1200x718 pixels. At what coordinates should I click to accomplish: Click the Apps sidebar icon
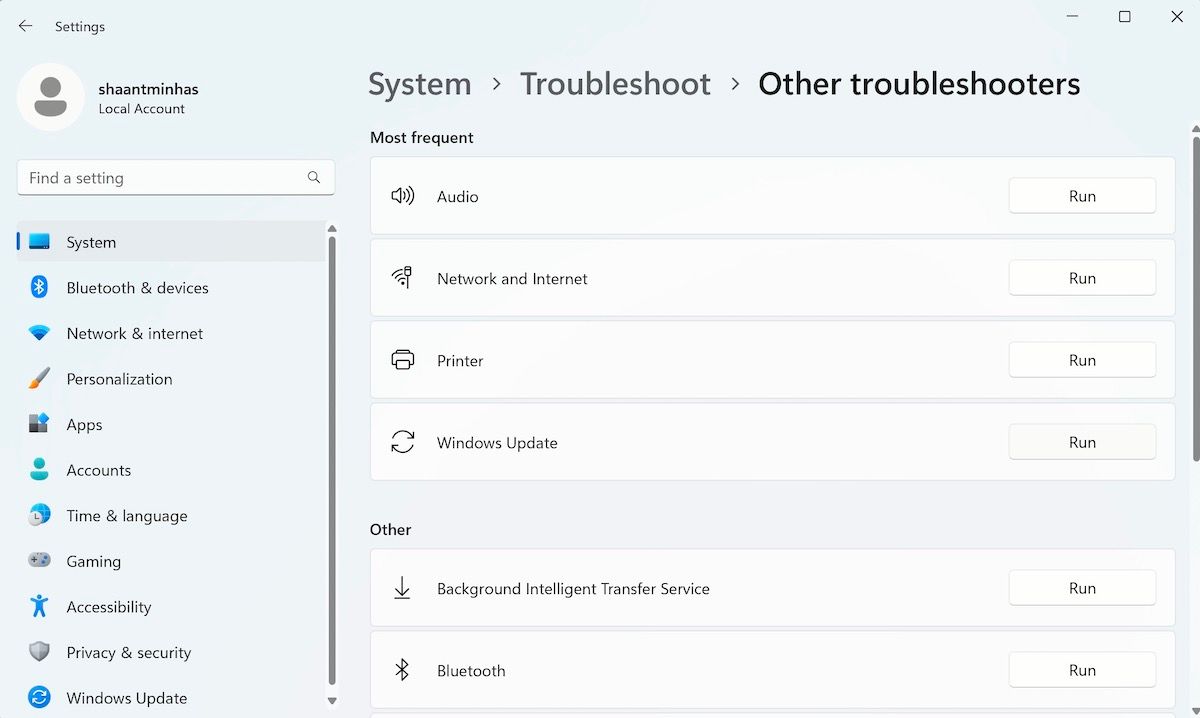[39, 424]
